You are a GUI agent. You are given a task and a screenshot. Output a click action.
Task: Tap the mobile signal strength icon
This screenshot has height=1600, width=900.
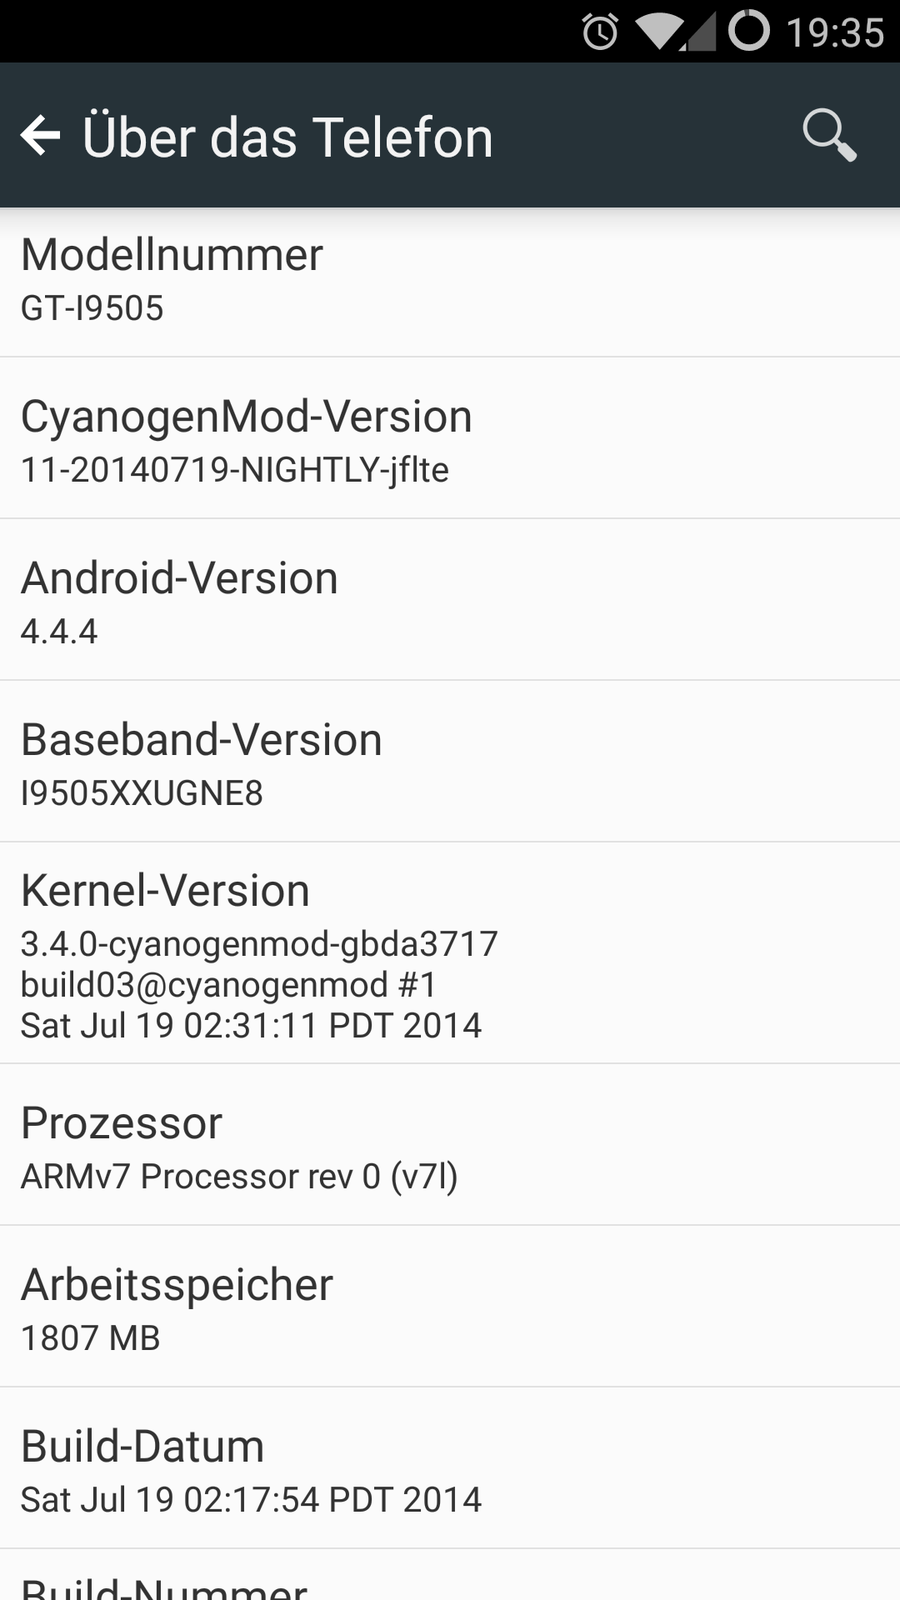click(701, 33)
